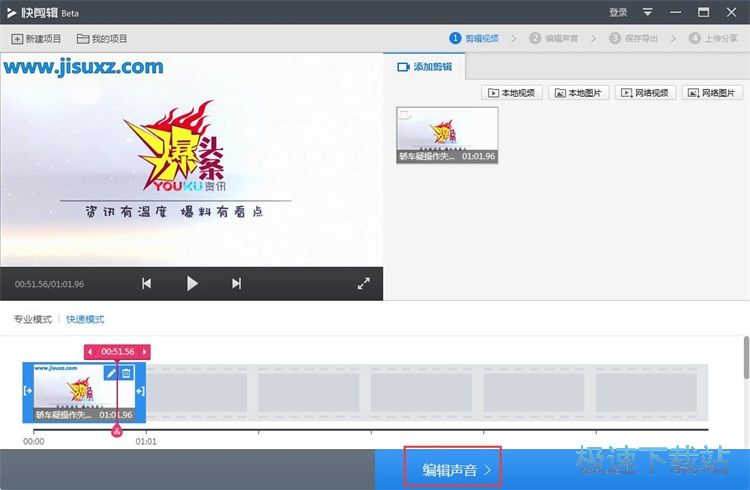Click the clip's left trim handle
750x490 pixels.
pyautogui.click(x=28, y=391)
